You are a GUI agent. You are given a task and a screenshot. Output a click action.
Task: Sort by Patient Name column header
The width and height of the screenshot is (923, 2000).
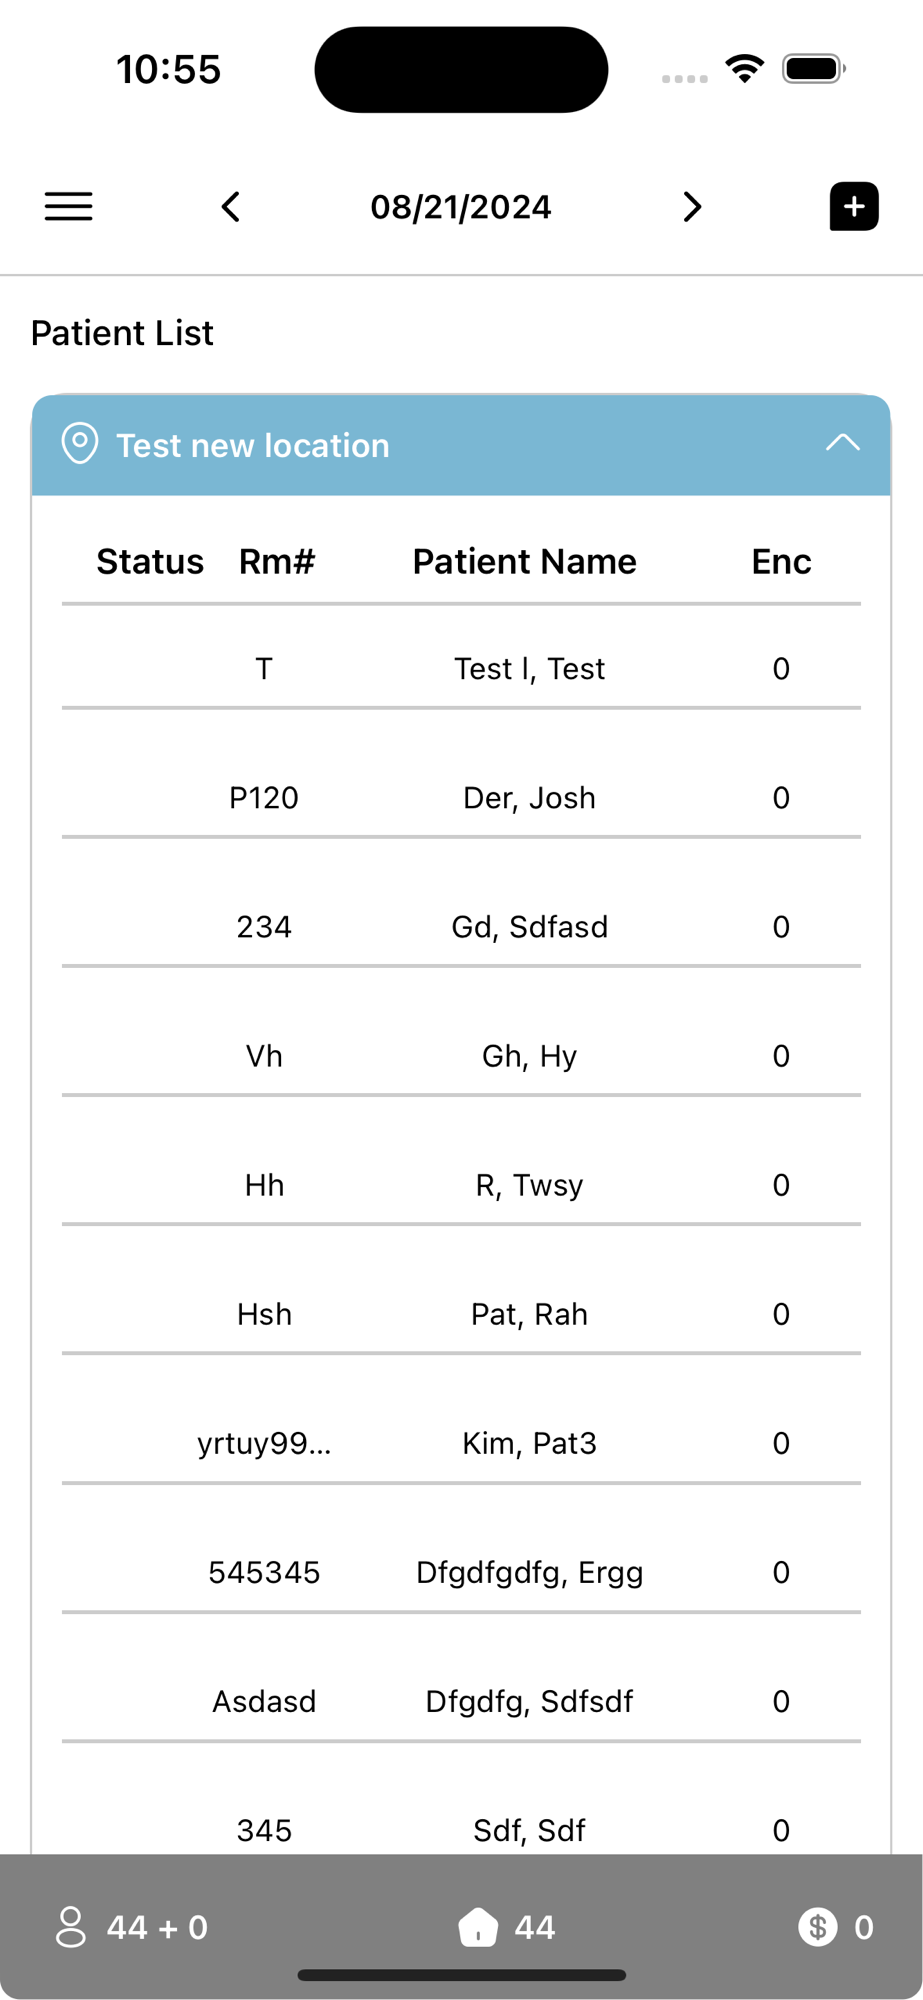pos(524,562)
